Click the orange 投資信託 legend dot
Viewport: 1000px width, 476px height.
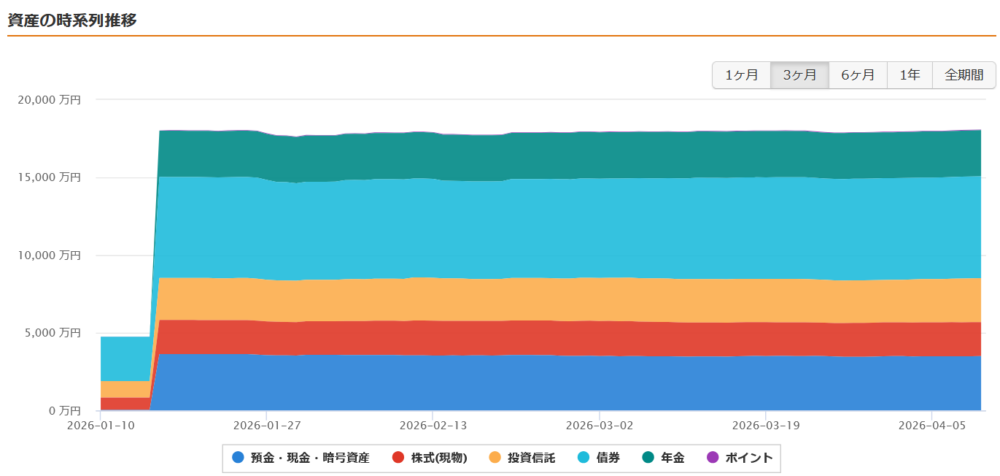point(495,457)
